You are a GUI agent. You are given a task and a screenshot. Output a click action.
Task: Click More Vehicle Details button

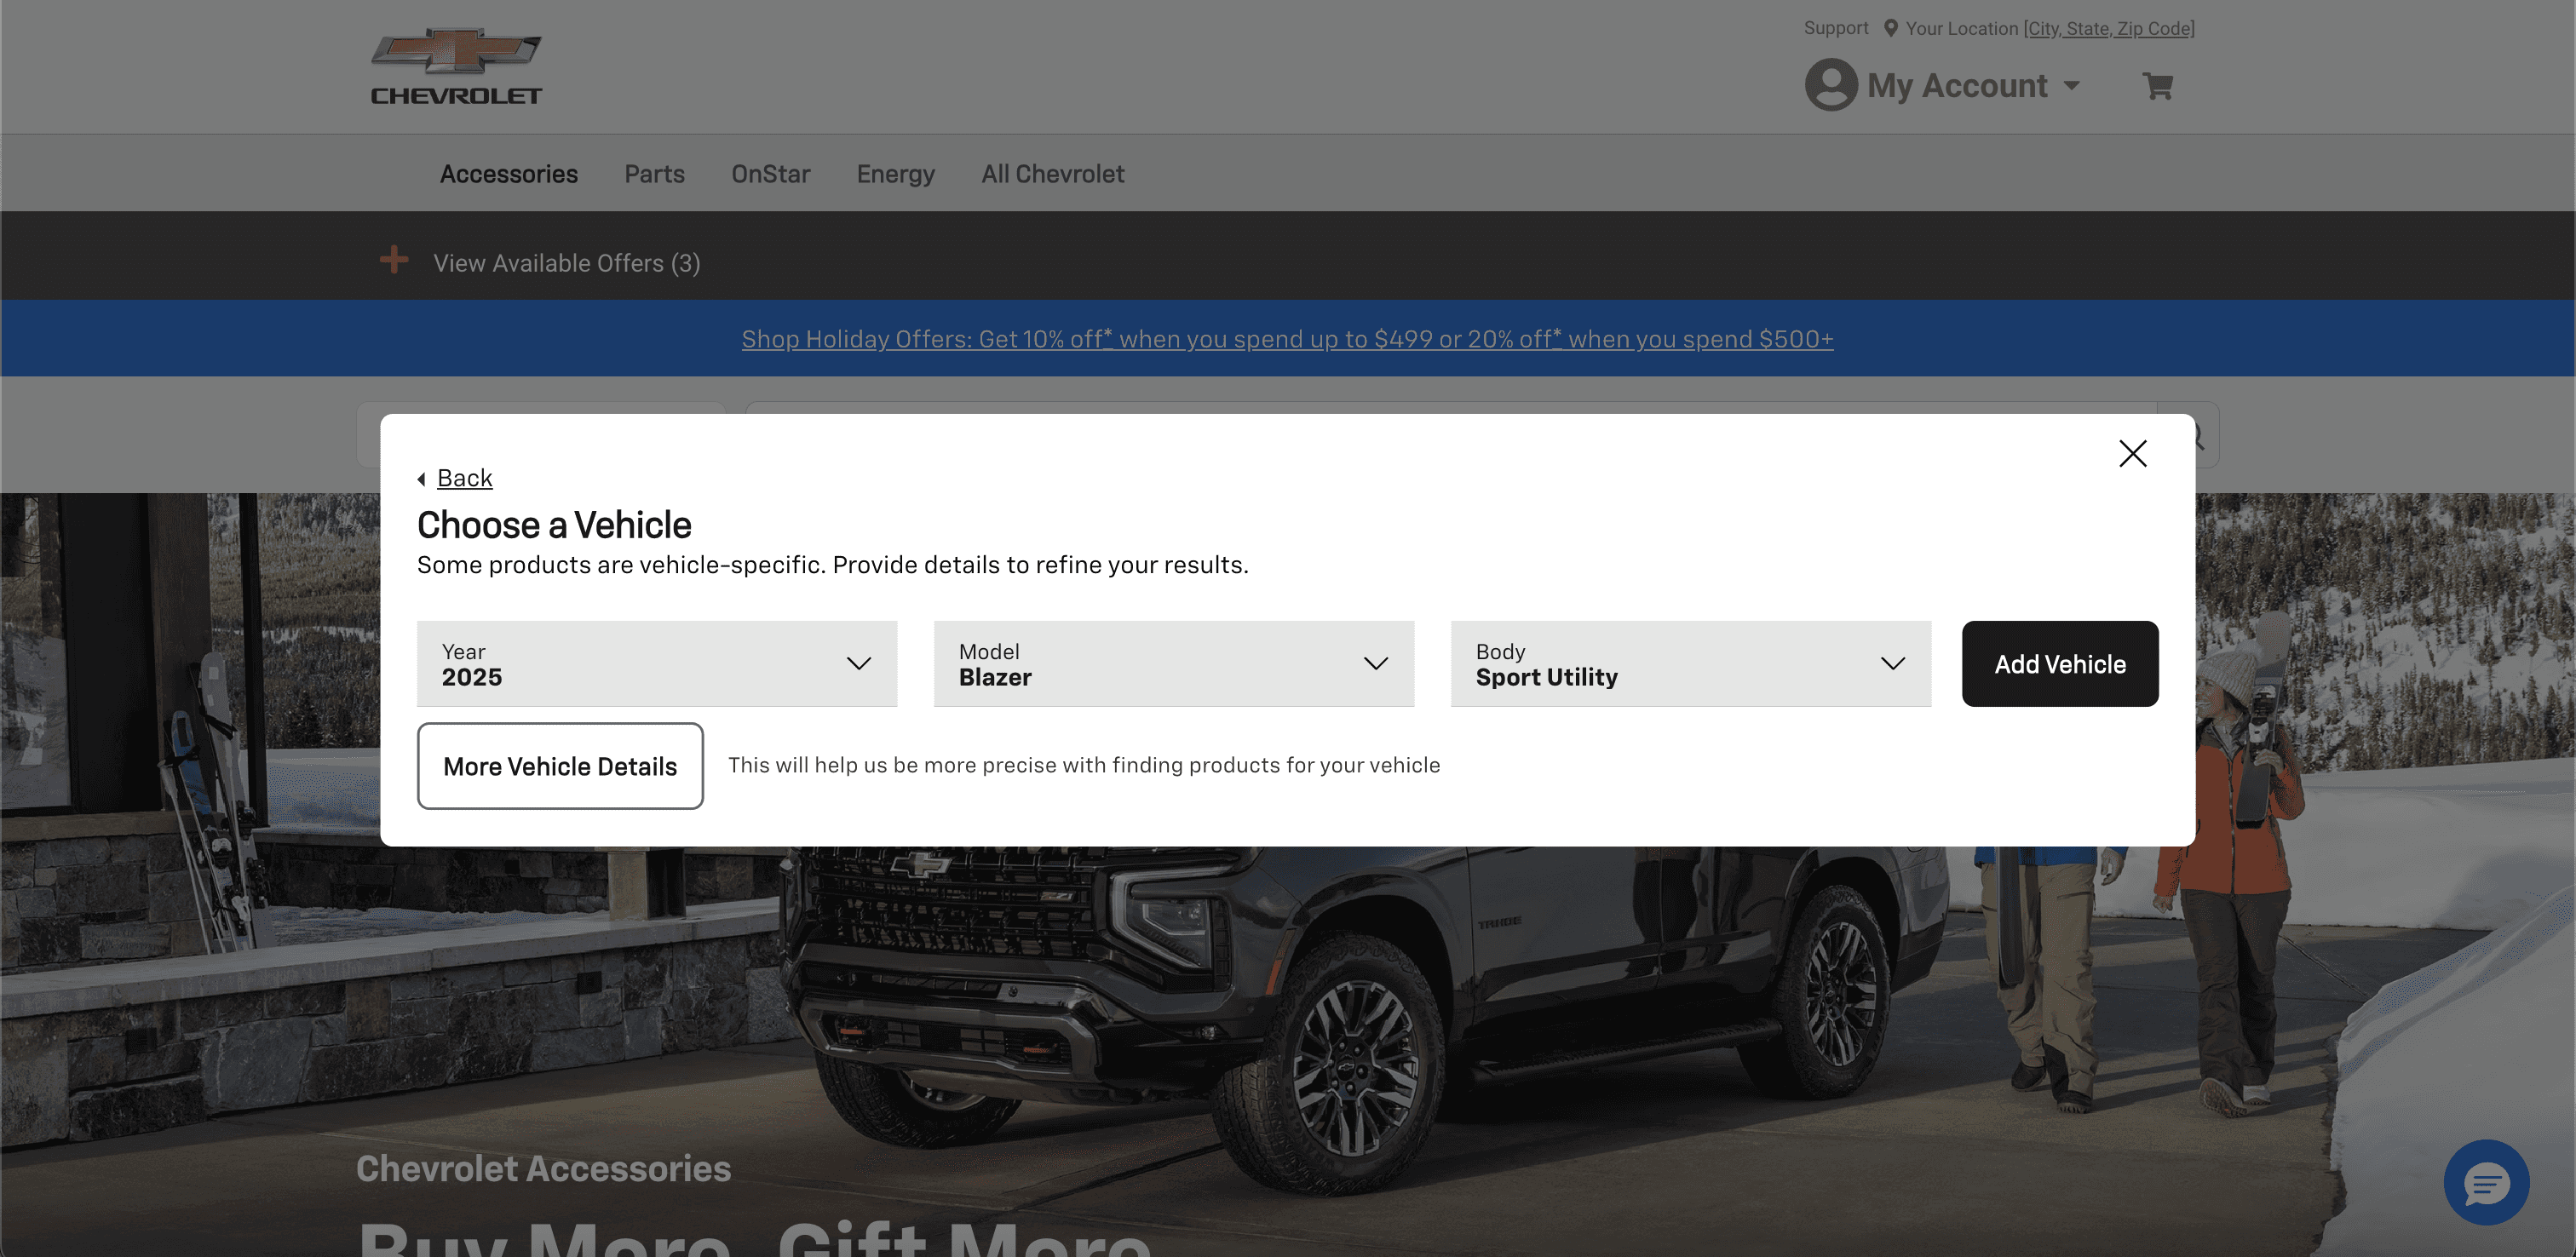[x=560, y=766]
